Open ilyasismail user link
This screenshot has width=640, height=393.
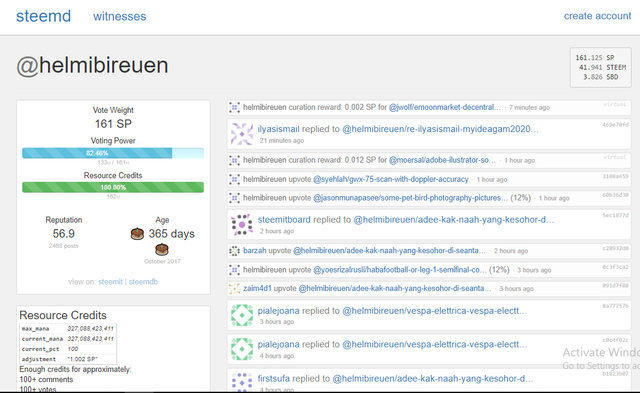[x=278, y=129]
